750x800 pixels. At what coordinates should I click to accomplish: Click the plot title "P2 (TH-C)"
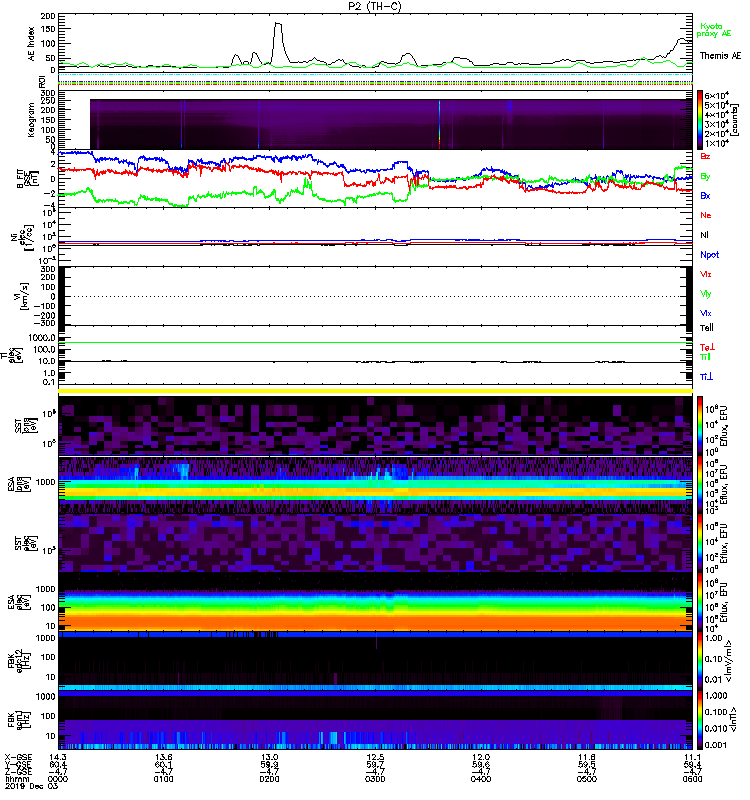374,6
